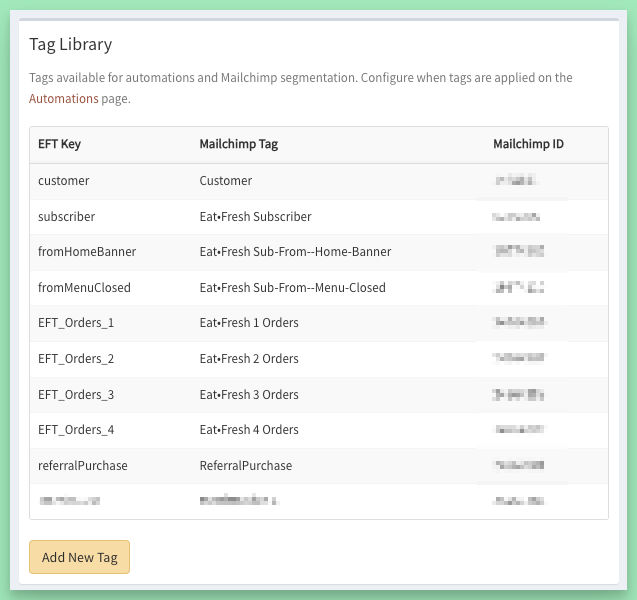637x600 pixels.
Task: Open the Automations page link
Action: click(x=63, y=99)
